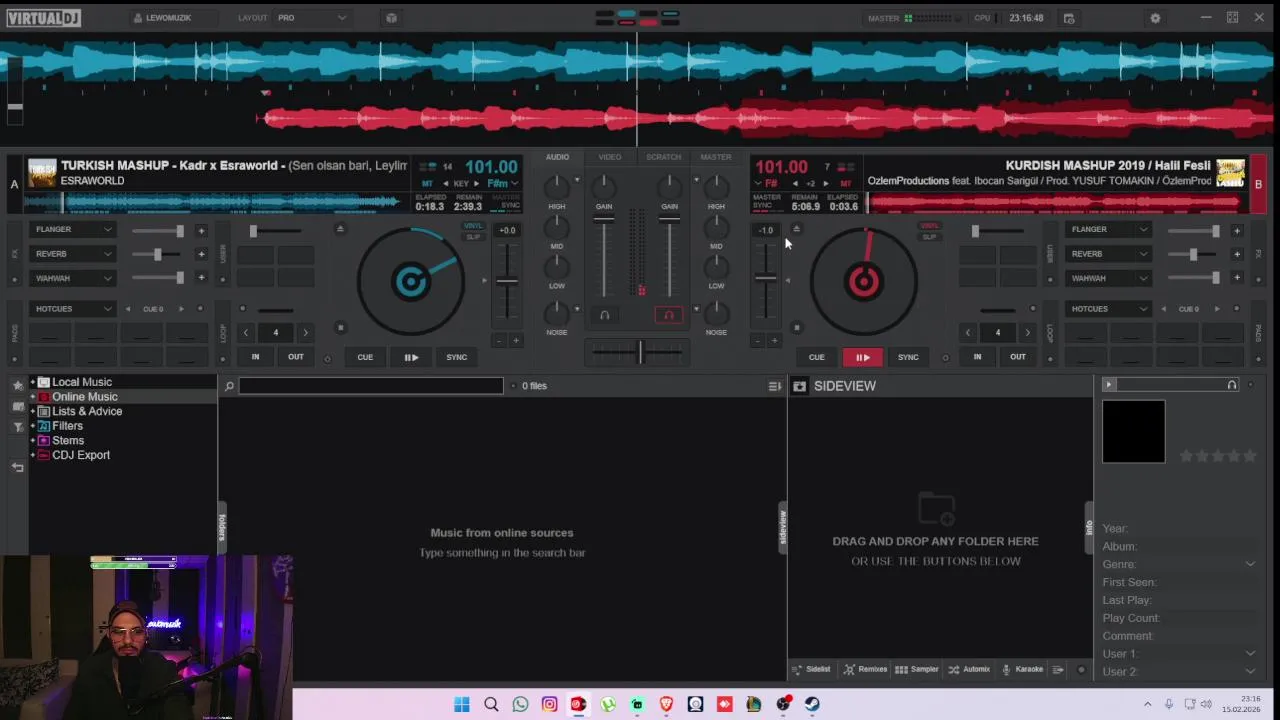Select Online Music in folder tree
Screen dimensions: 1280x720
[85, 397]
